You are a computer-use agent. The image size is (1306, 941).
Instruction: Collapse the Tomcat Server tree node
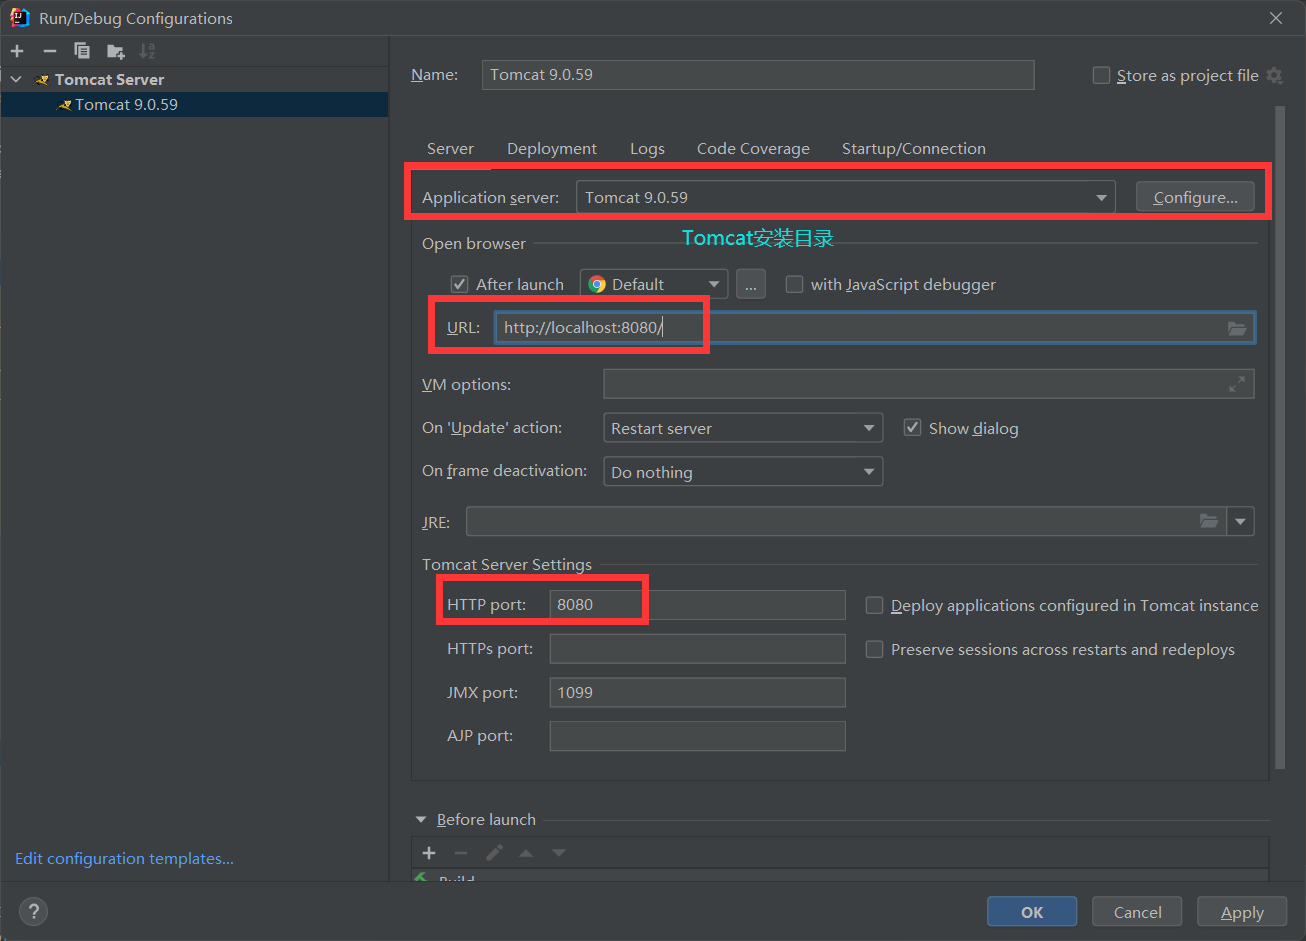16,79
